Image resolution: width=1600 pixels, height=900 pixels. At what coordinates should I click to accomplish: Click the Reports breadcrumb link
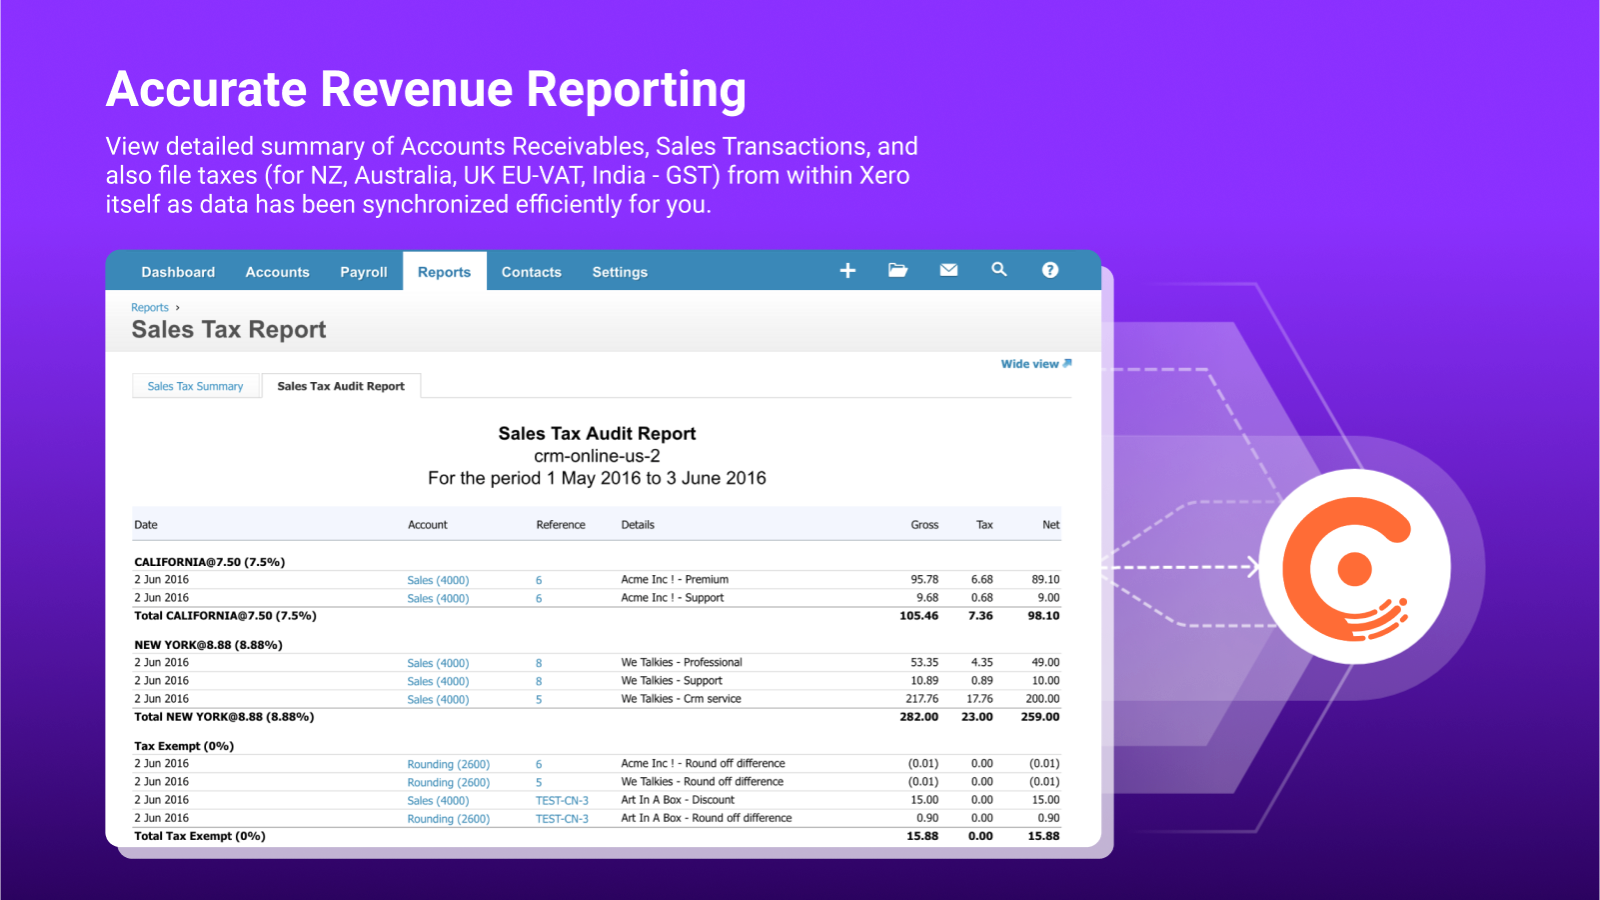click(150, 308)
